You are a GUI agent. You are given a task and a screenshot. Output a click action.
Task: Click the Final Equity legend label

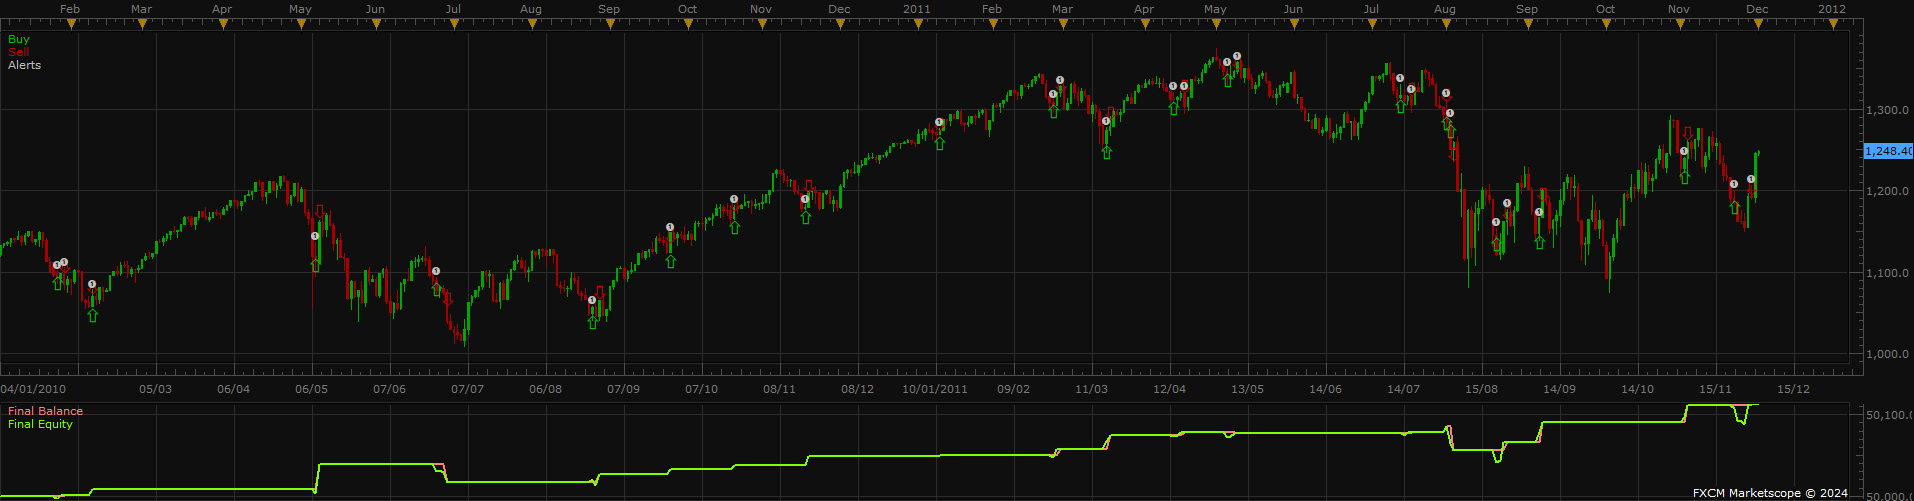41,424
